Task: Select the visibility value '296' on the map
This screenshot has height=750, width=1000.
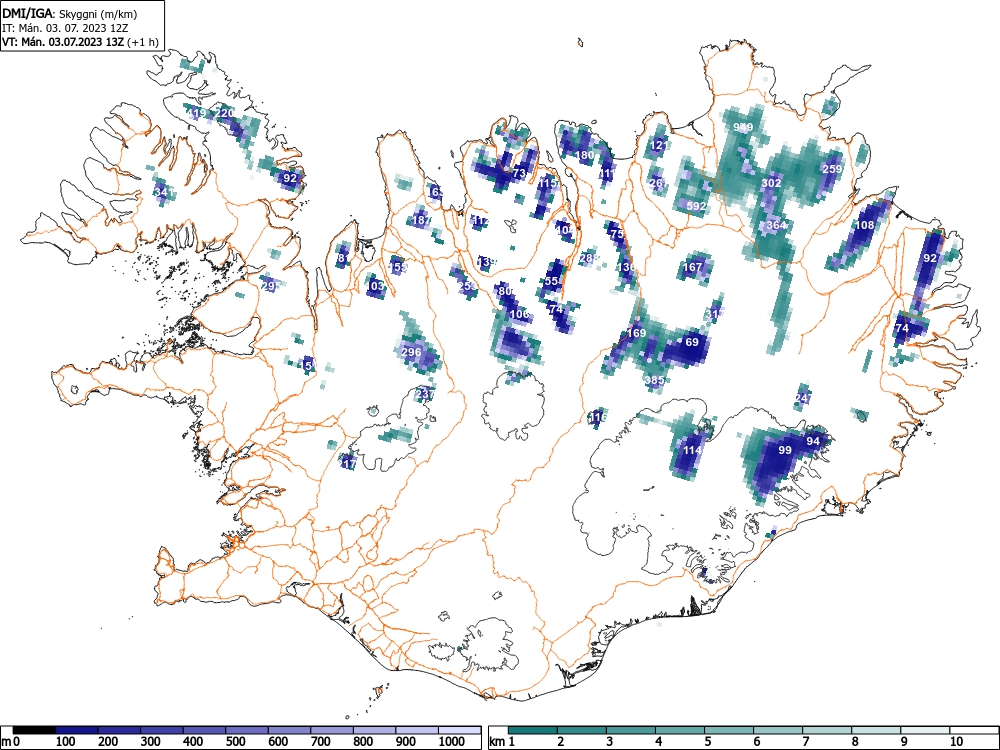Action: click(x=411, y=352)
